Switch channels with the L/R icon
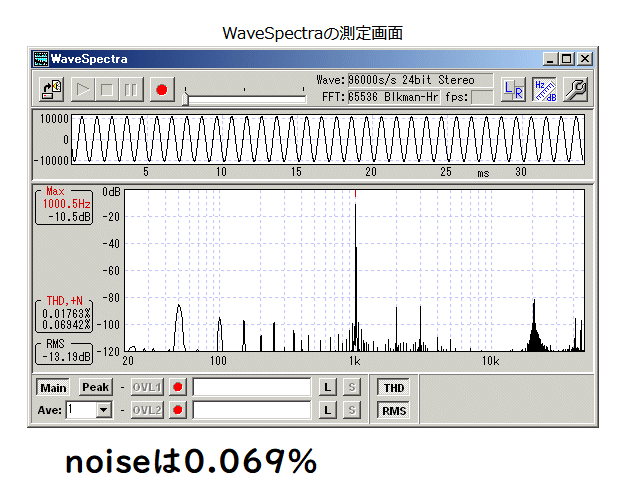This screenshot has height=477, width=618. click(513, 90)
